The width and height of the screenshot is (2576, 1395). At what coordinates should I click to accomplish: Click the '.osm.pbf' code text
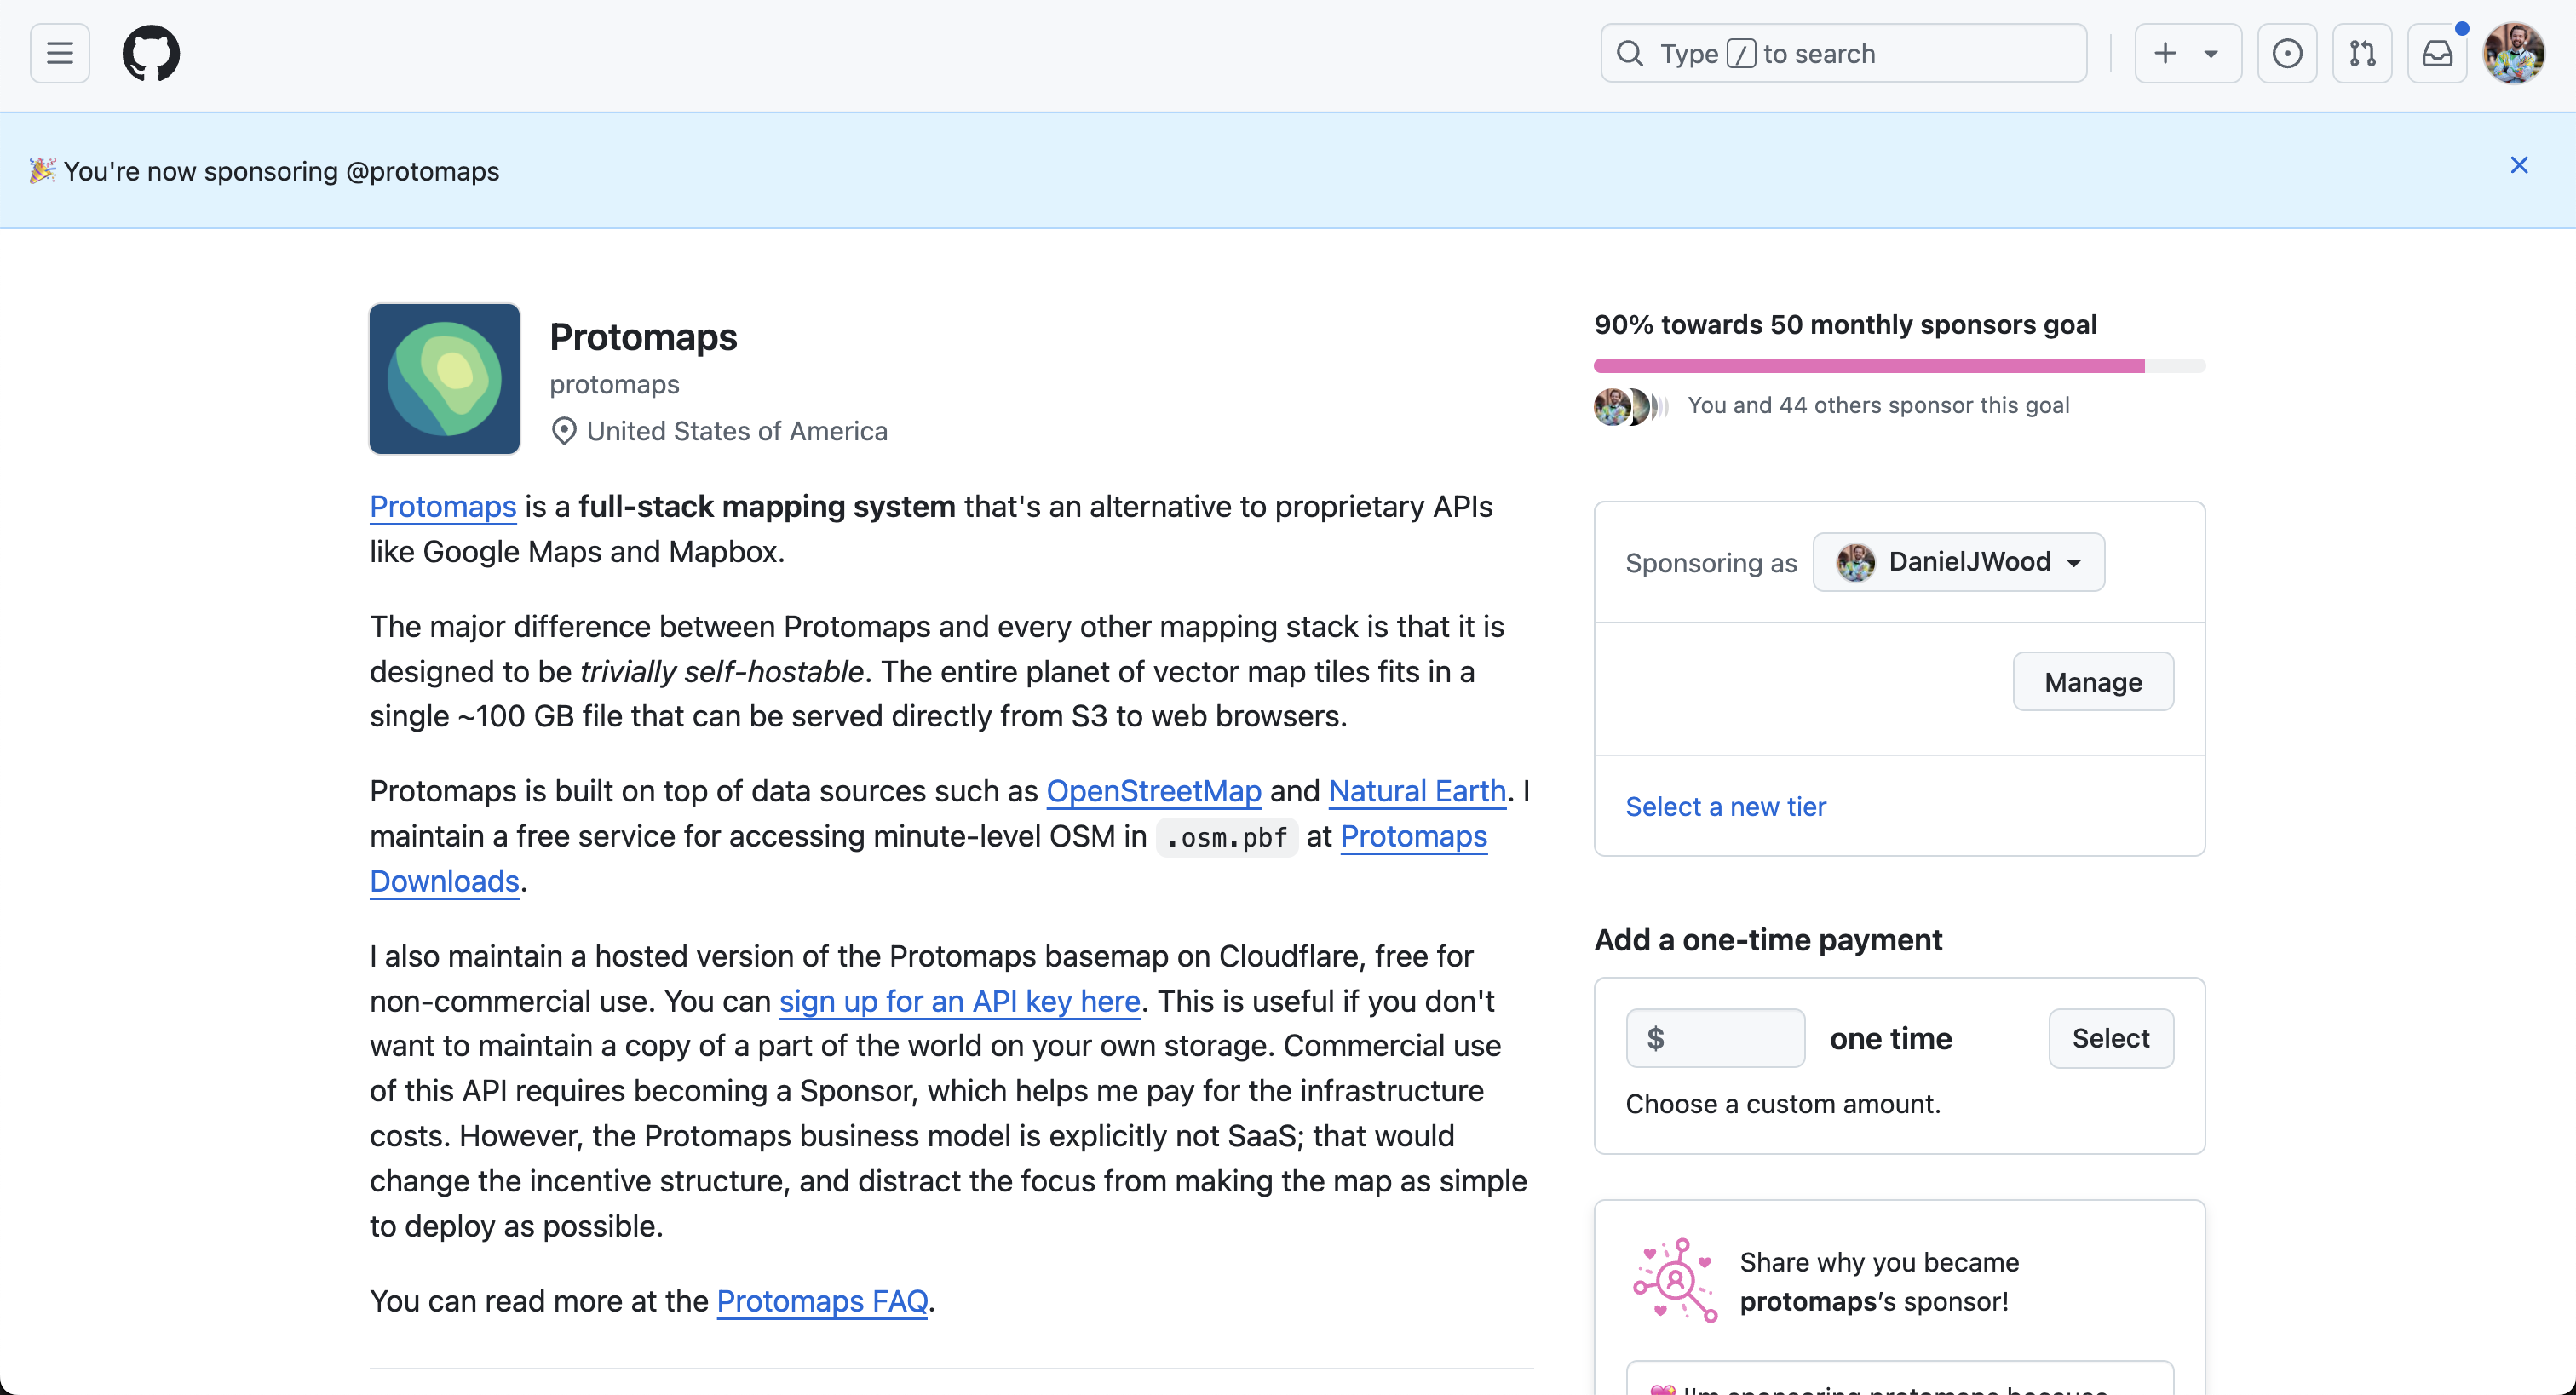coord(1227,837)
